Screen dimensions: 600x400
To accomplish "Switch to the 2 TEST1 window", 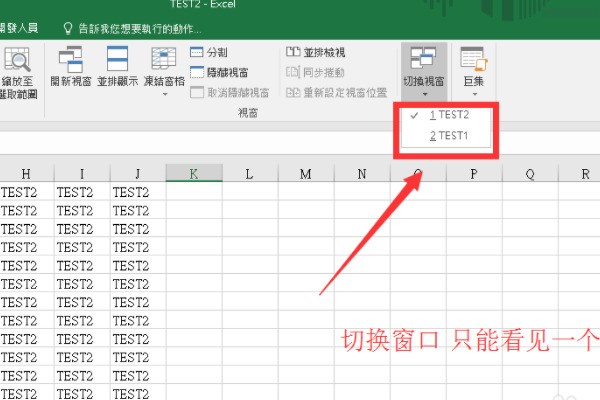I will pos(448,136).
